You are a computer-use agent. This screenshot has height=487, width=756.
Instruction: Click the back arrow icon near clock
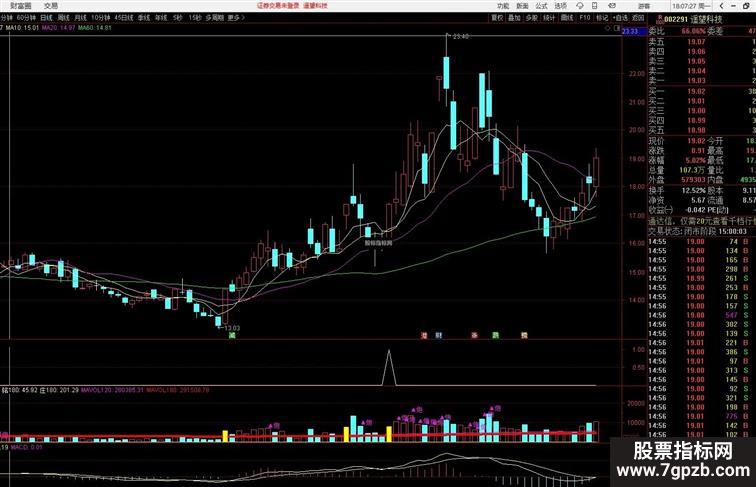(x=721, y=6)
